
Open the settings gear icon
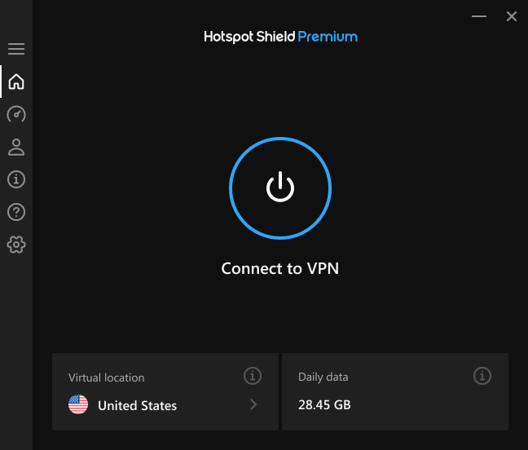(x=16, y=245)
